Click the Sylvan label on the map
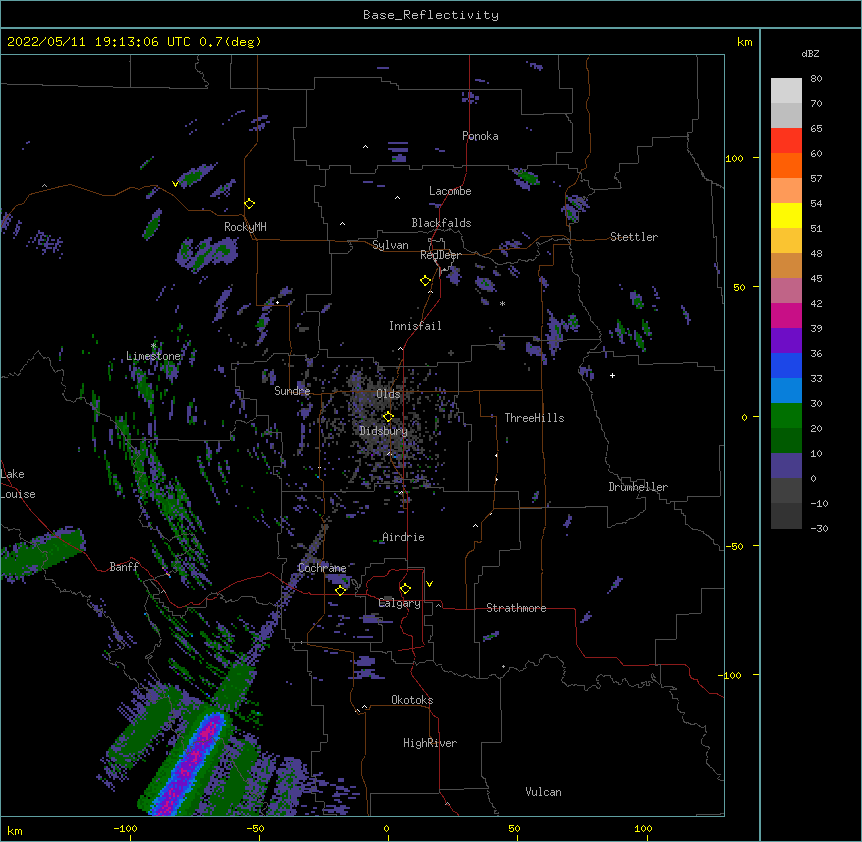This screenshot has width=862, height=842. pos(390,245)
